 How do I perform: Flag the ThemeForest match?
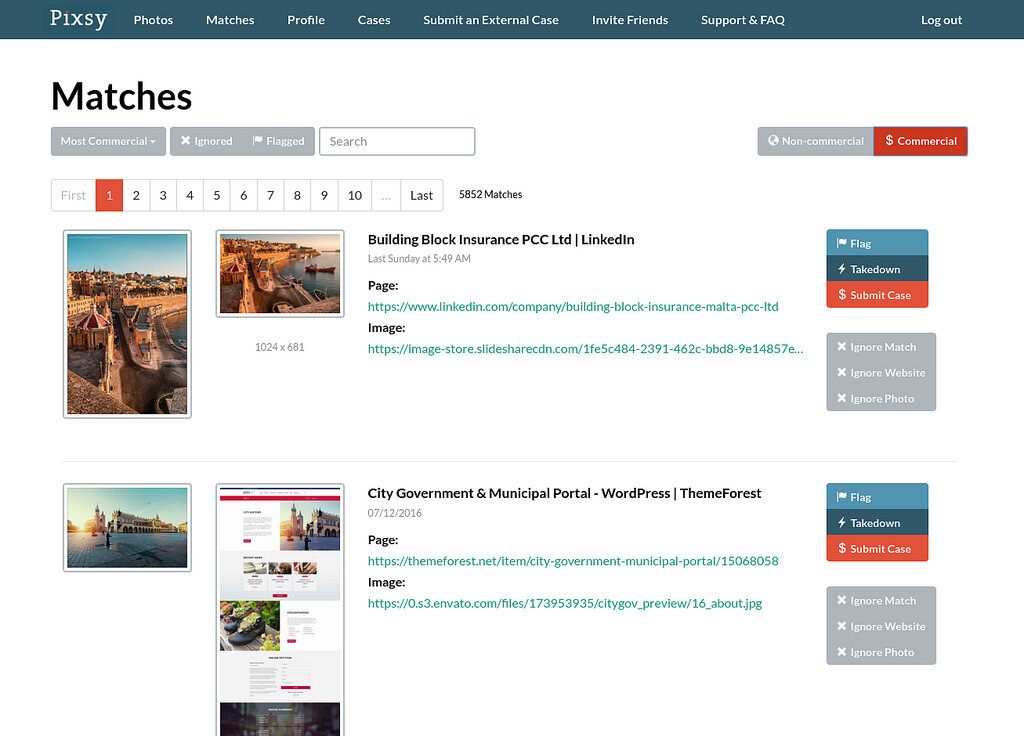point(877,496)
